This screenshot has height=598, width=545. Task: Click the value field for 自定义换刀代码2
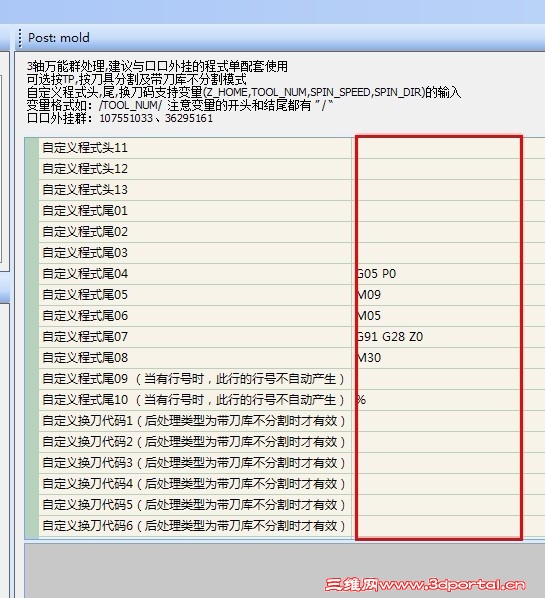coord(449,442)
